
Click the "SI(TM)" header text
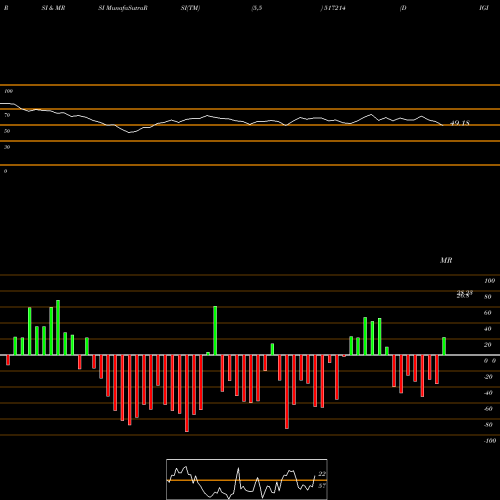pyautogui.click(x=190, y=8)
